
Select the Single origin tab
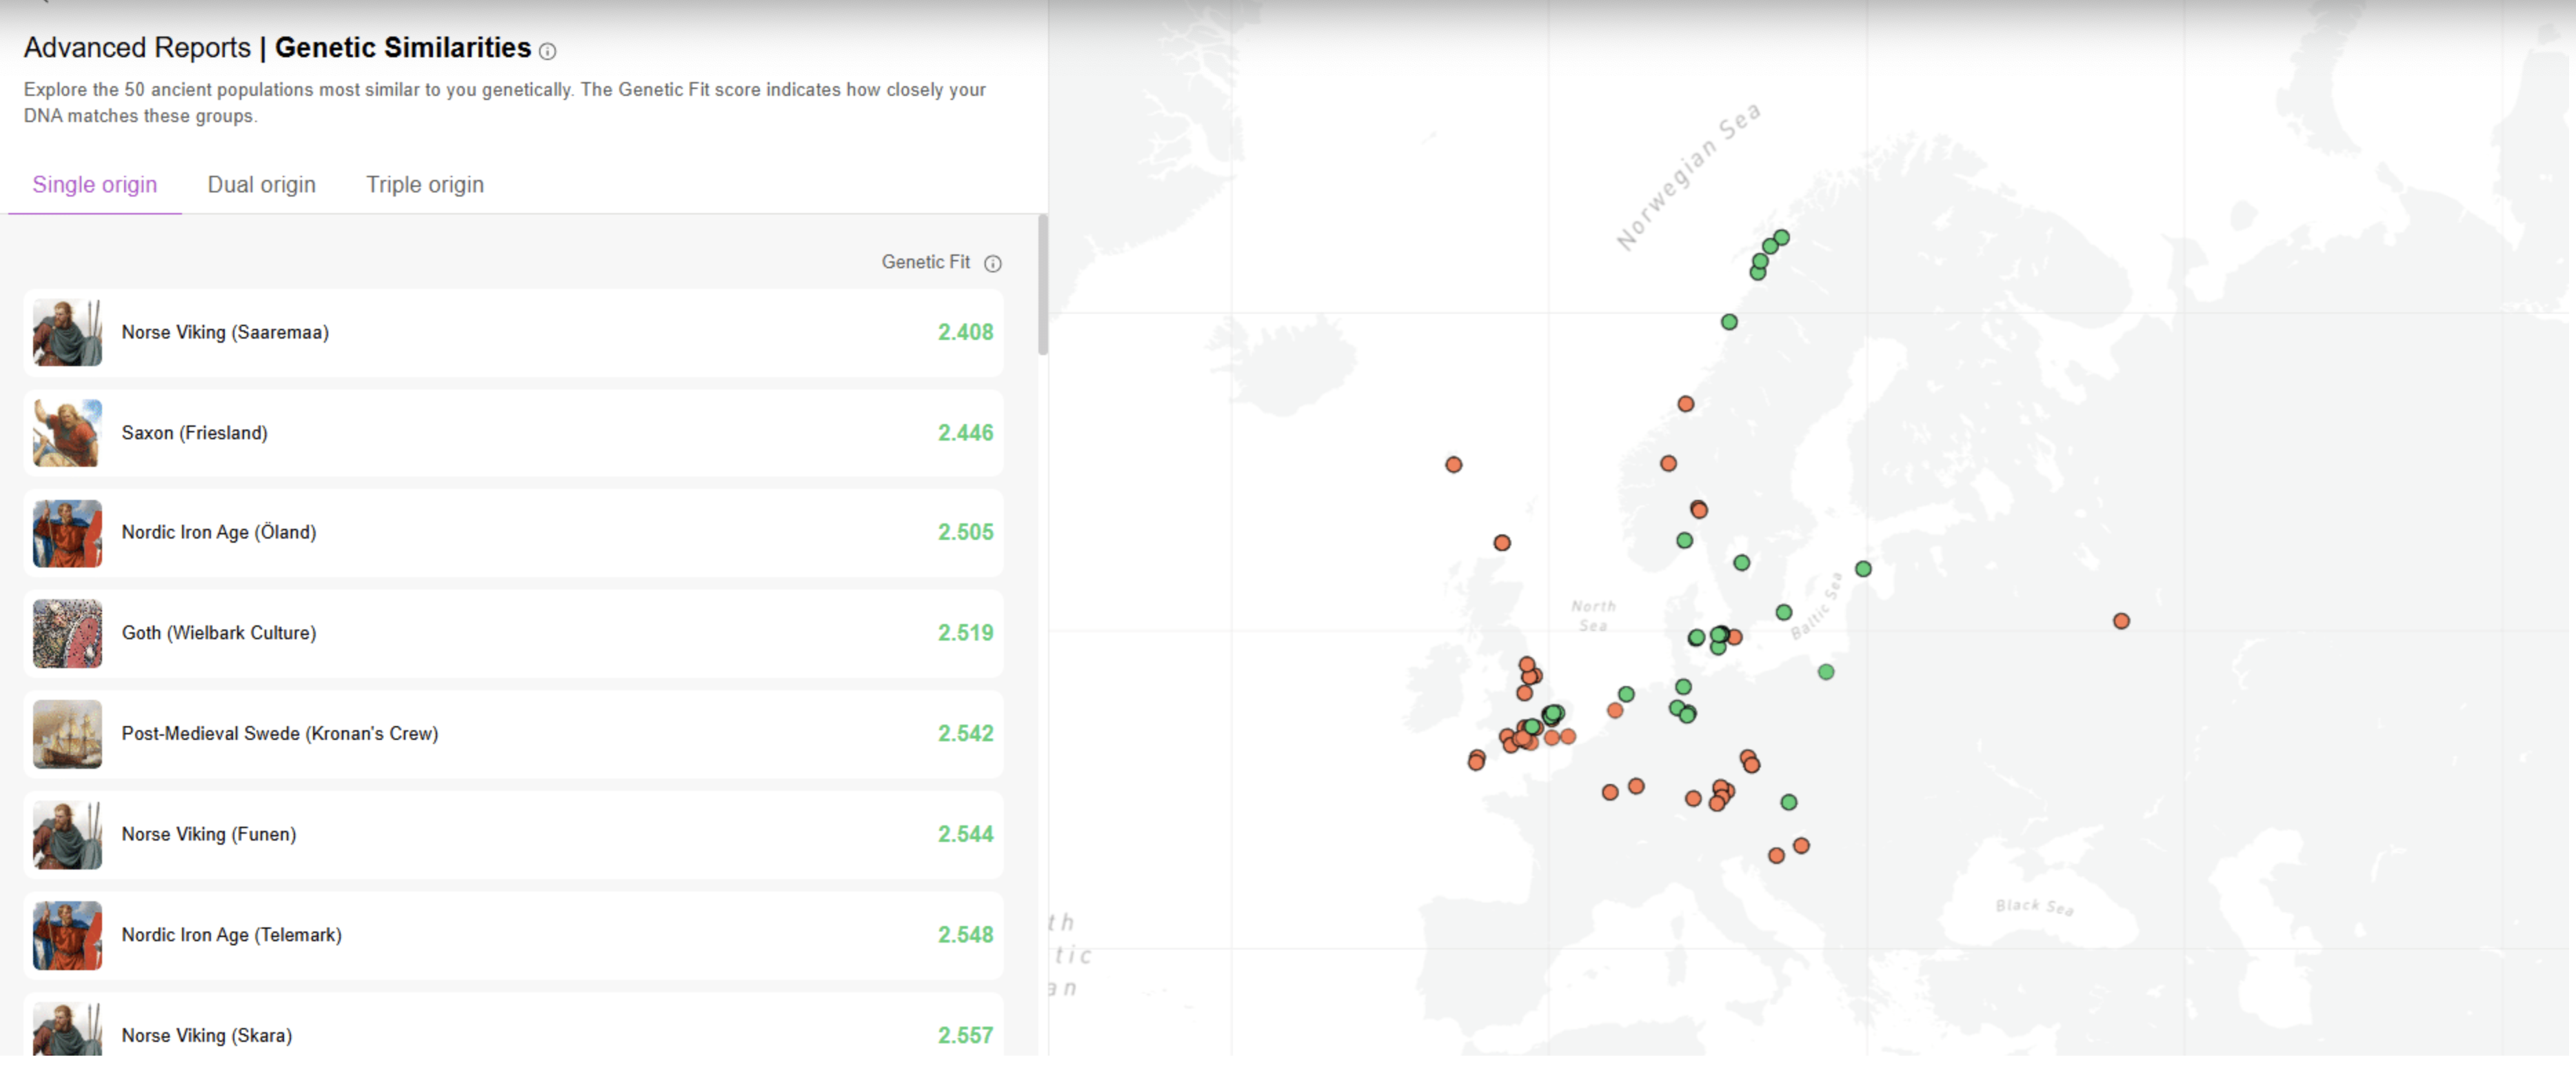94,185
